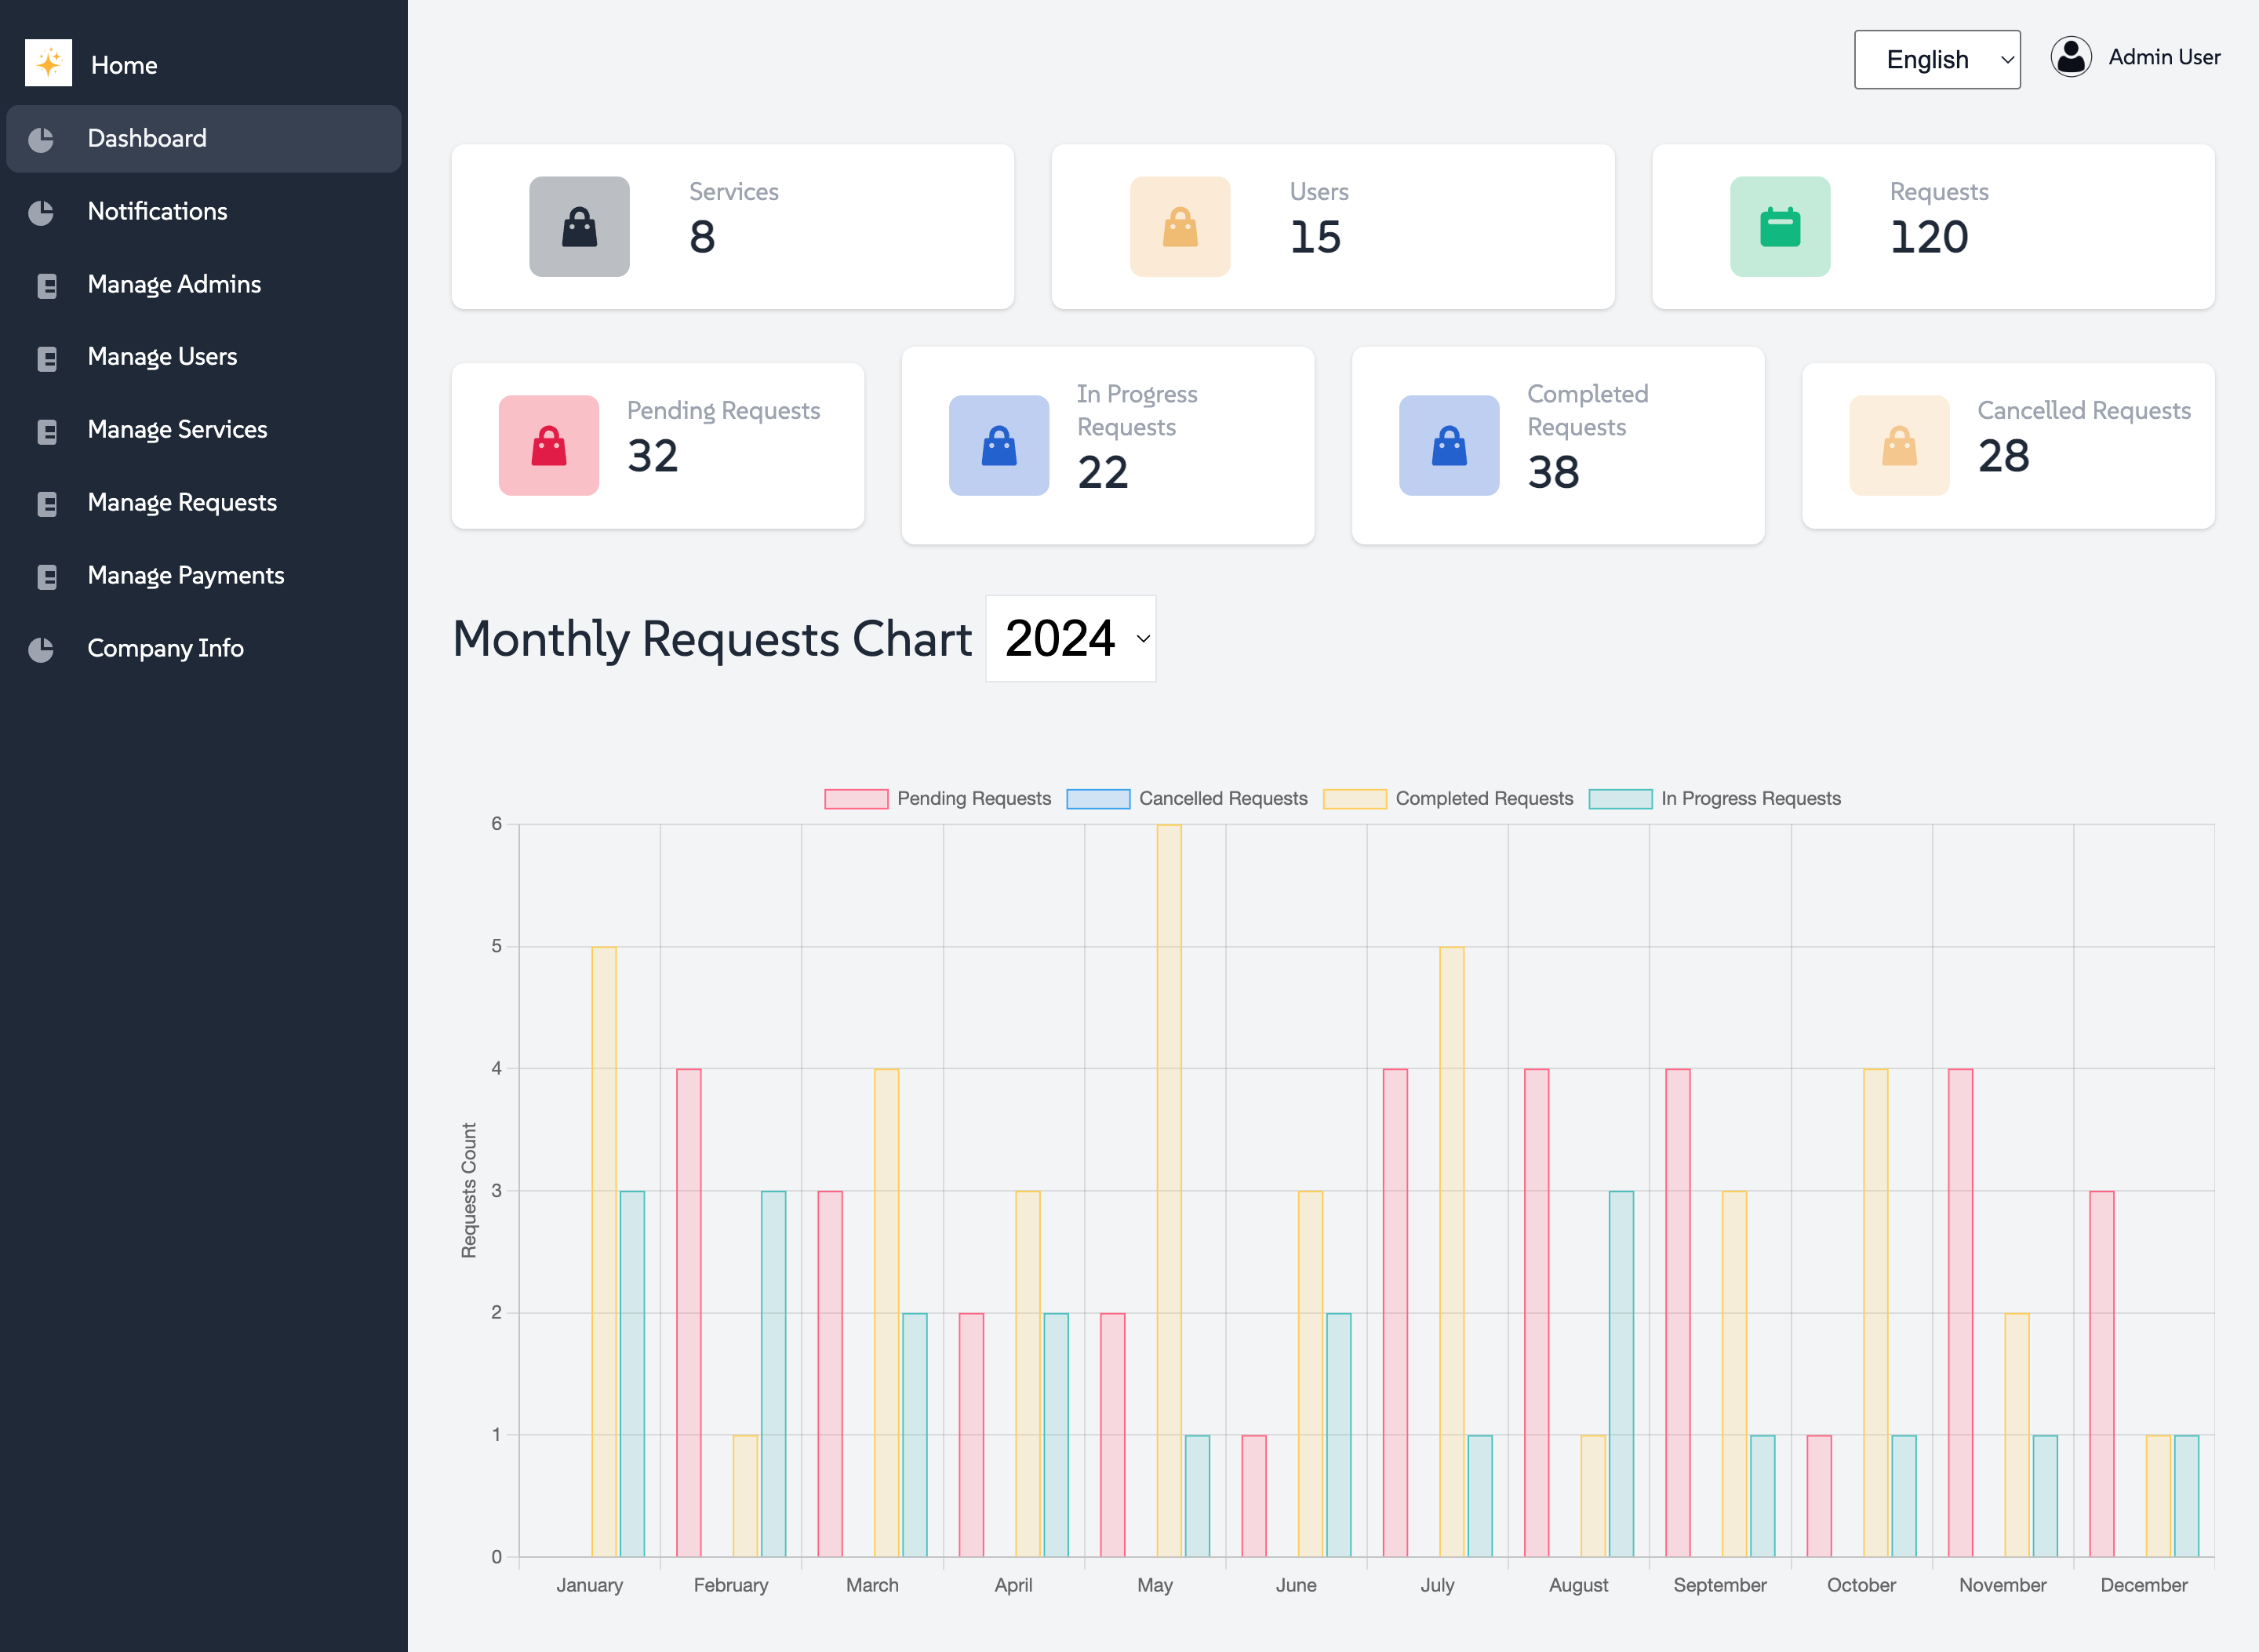The height and width of the screenshot is (1652, 2259).
Task: Open the Company Info page
Action: 165,648
